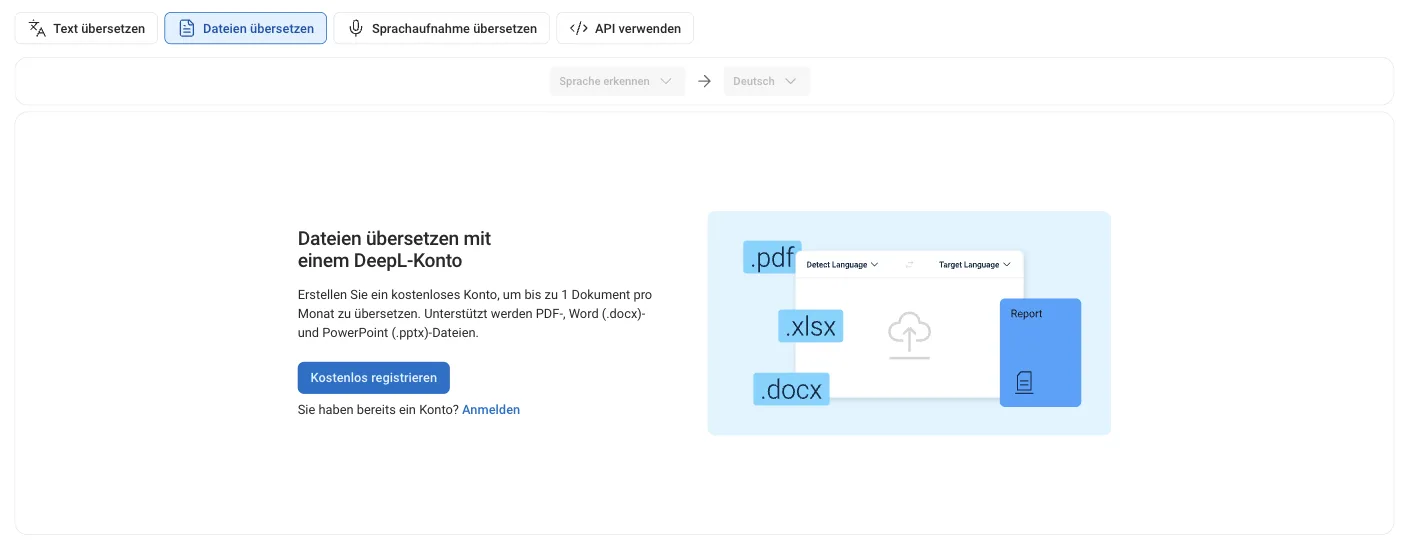Viewport: 1411px width, 540px height.
Task: Click the document icon on the Report card
Action: (x=1024, y=382)
